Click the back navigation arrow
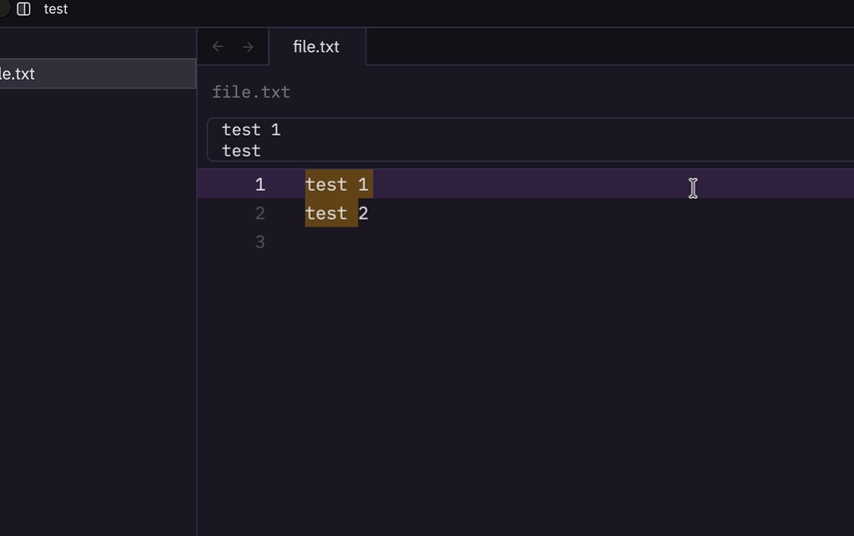This screenshot has width=854, height=536. pos(218,47)
